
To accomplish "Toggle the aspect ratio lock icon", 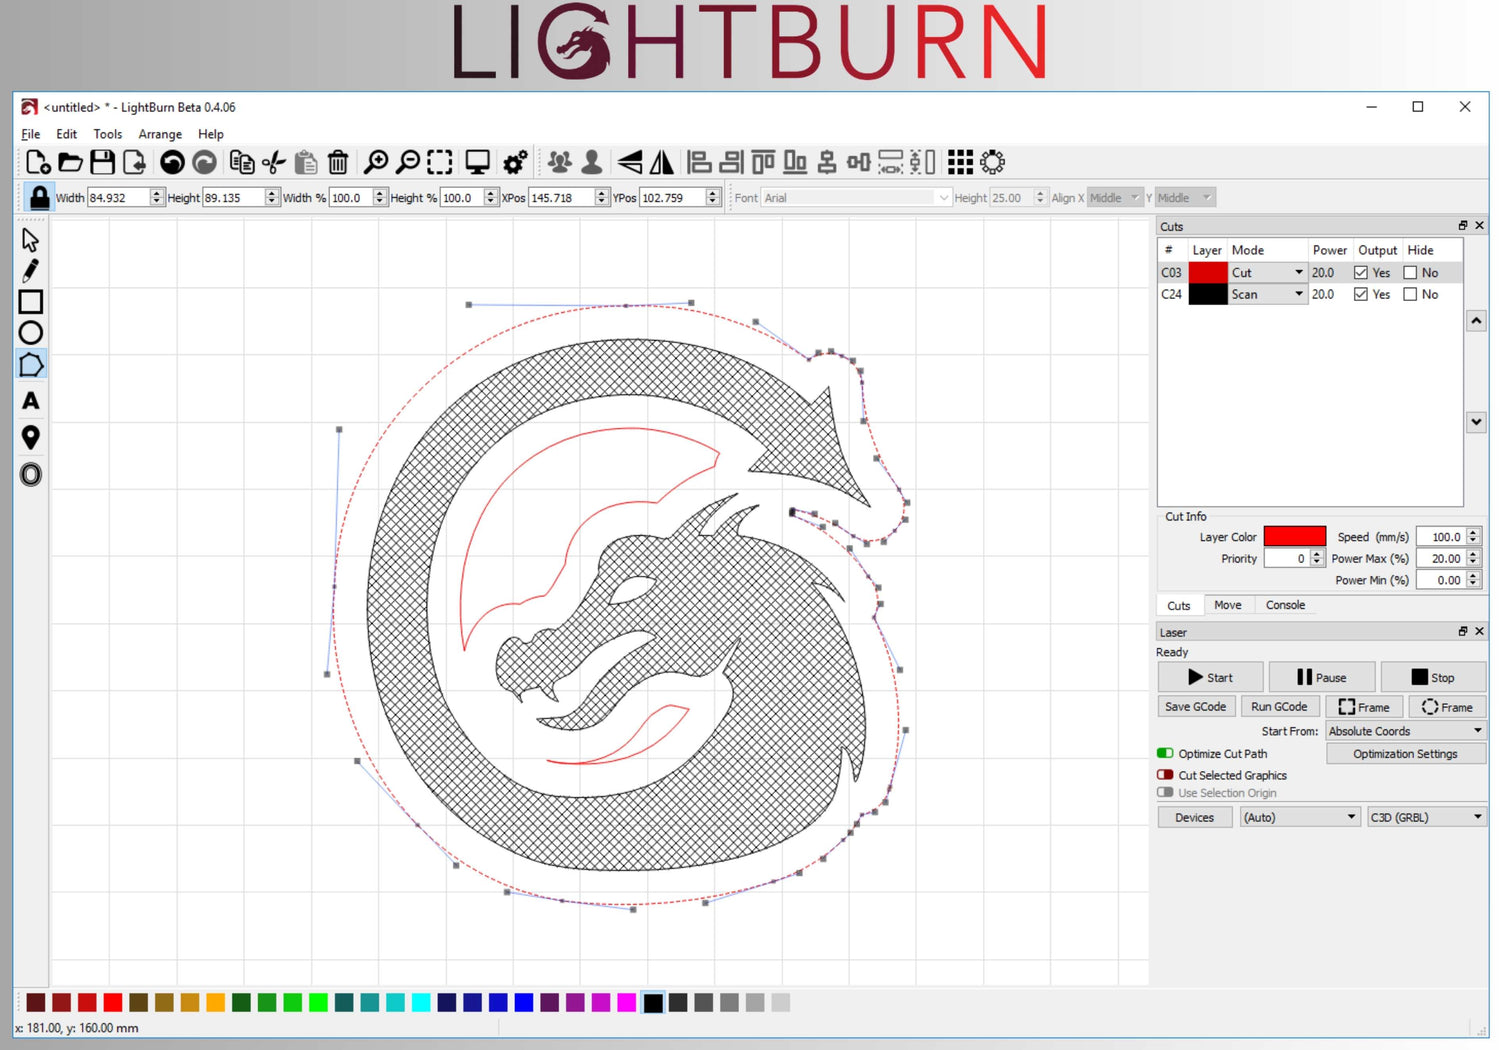I will (x=39, y=197).
